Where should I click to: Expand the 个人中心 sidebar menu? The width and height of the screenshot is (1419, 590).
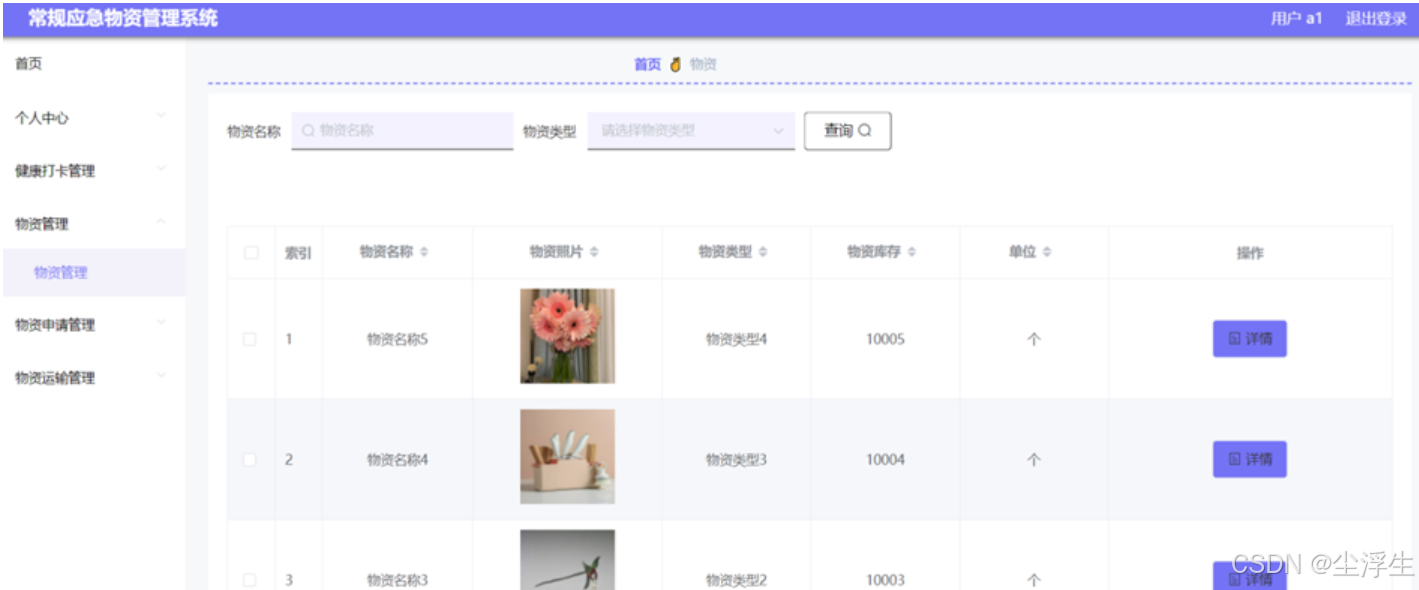[93, 118]
